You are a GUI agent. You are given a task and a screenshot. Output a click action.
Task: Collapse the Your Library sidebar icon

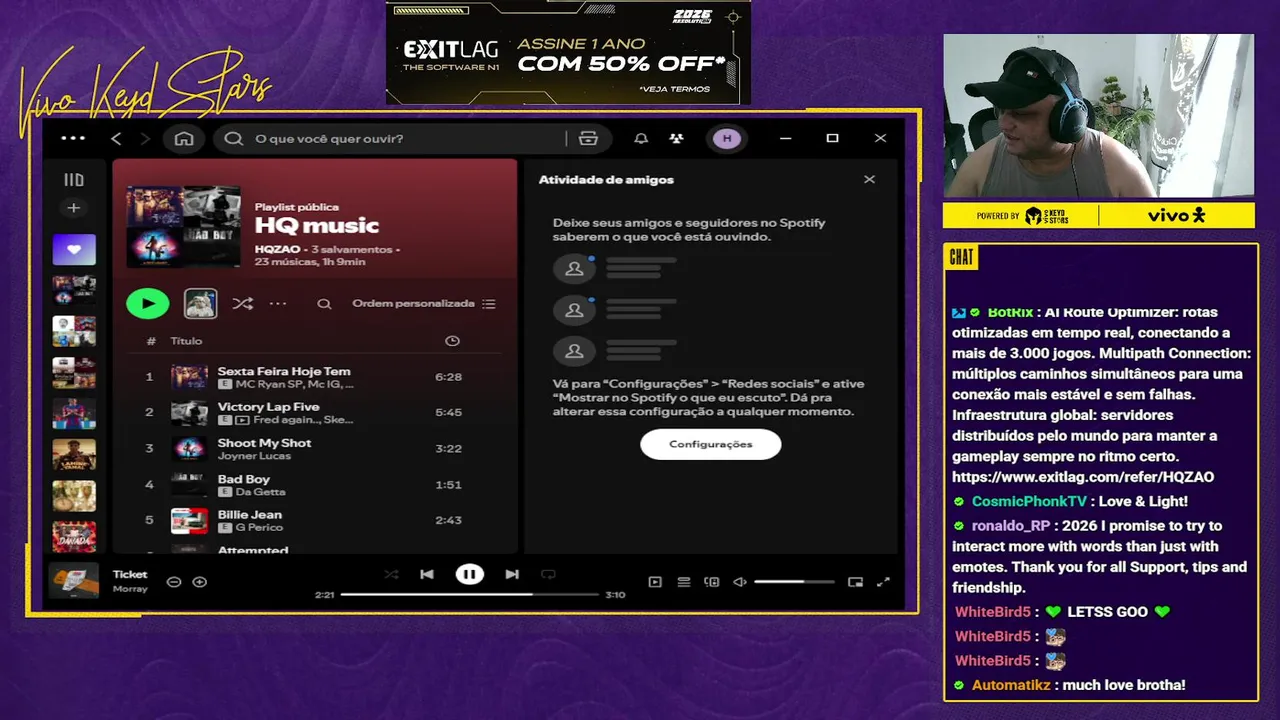[74, 180]
